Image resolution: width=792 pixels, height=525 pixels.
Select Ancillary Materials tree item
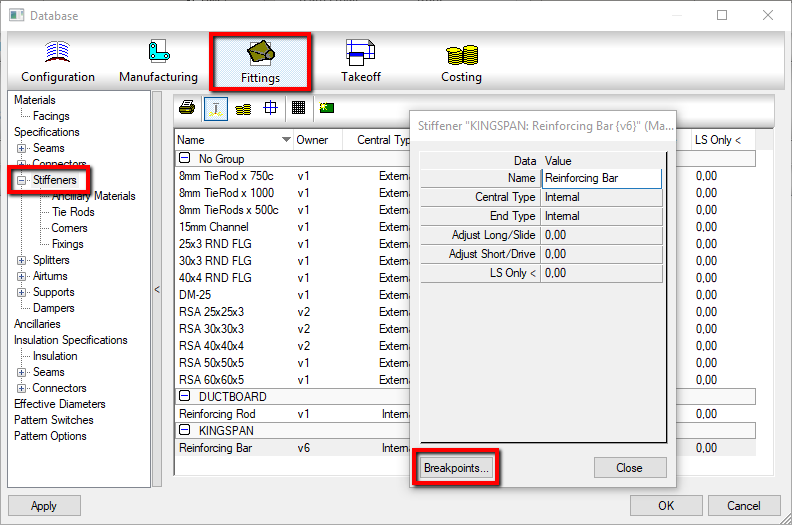[x=93, y=196]
